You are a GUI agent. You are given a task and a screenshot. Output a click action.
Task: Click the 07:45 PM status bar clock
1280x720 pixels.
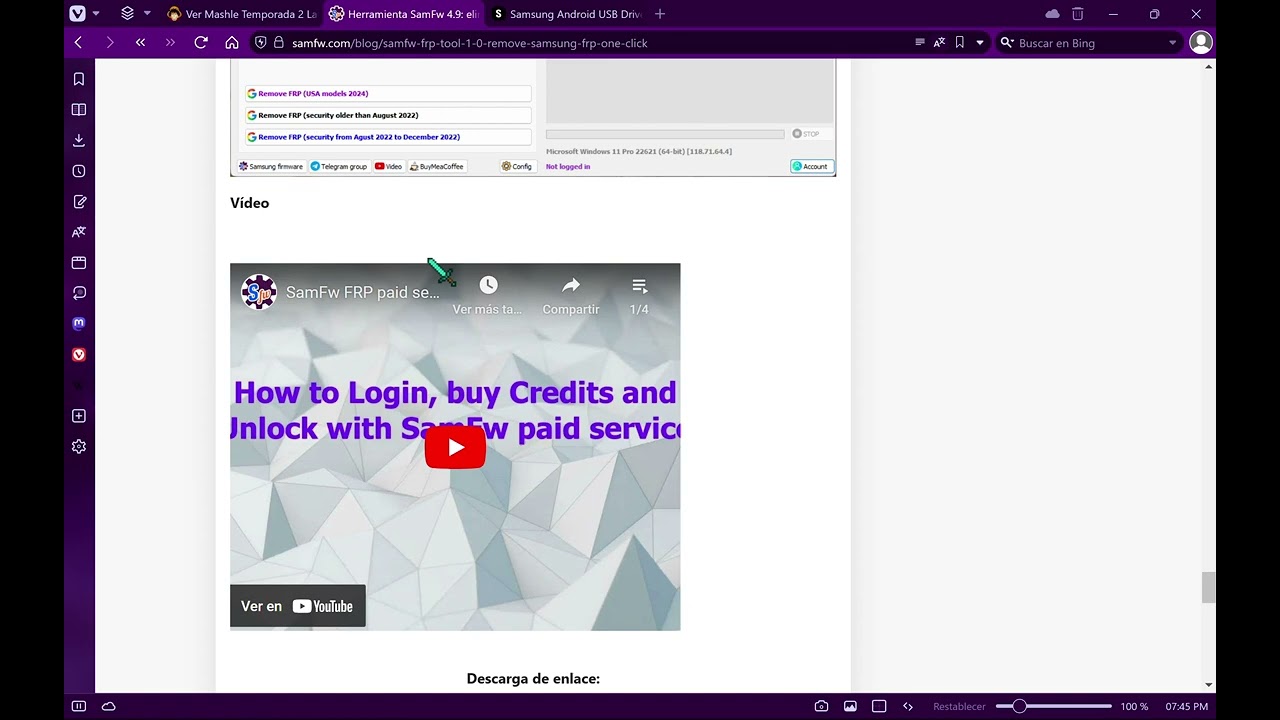(1187, 706)
